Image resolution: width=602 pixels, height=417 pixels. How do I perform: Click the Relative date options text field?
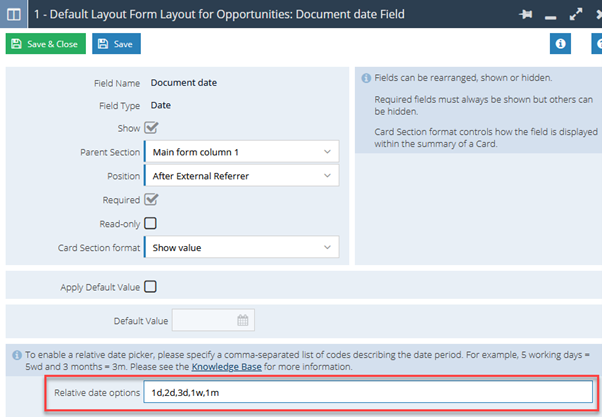click(368, 392)
